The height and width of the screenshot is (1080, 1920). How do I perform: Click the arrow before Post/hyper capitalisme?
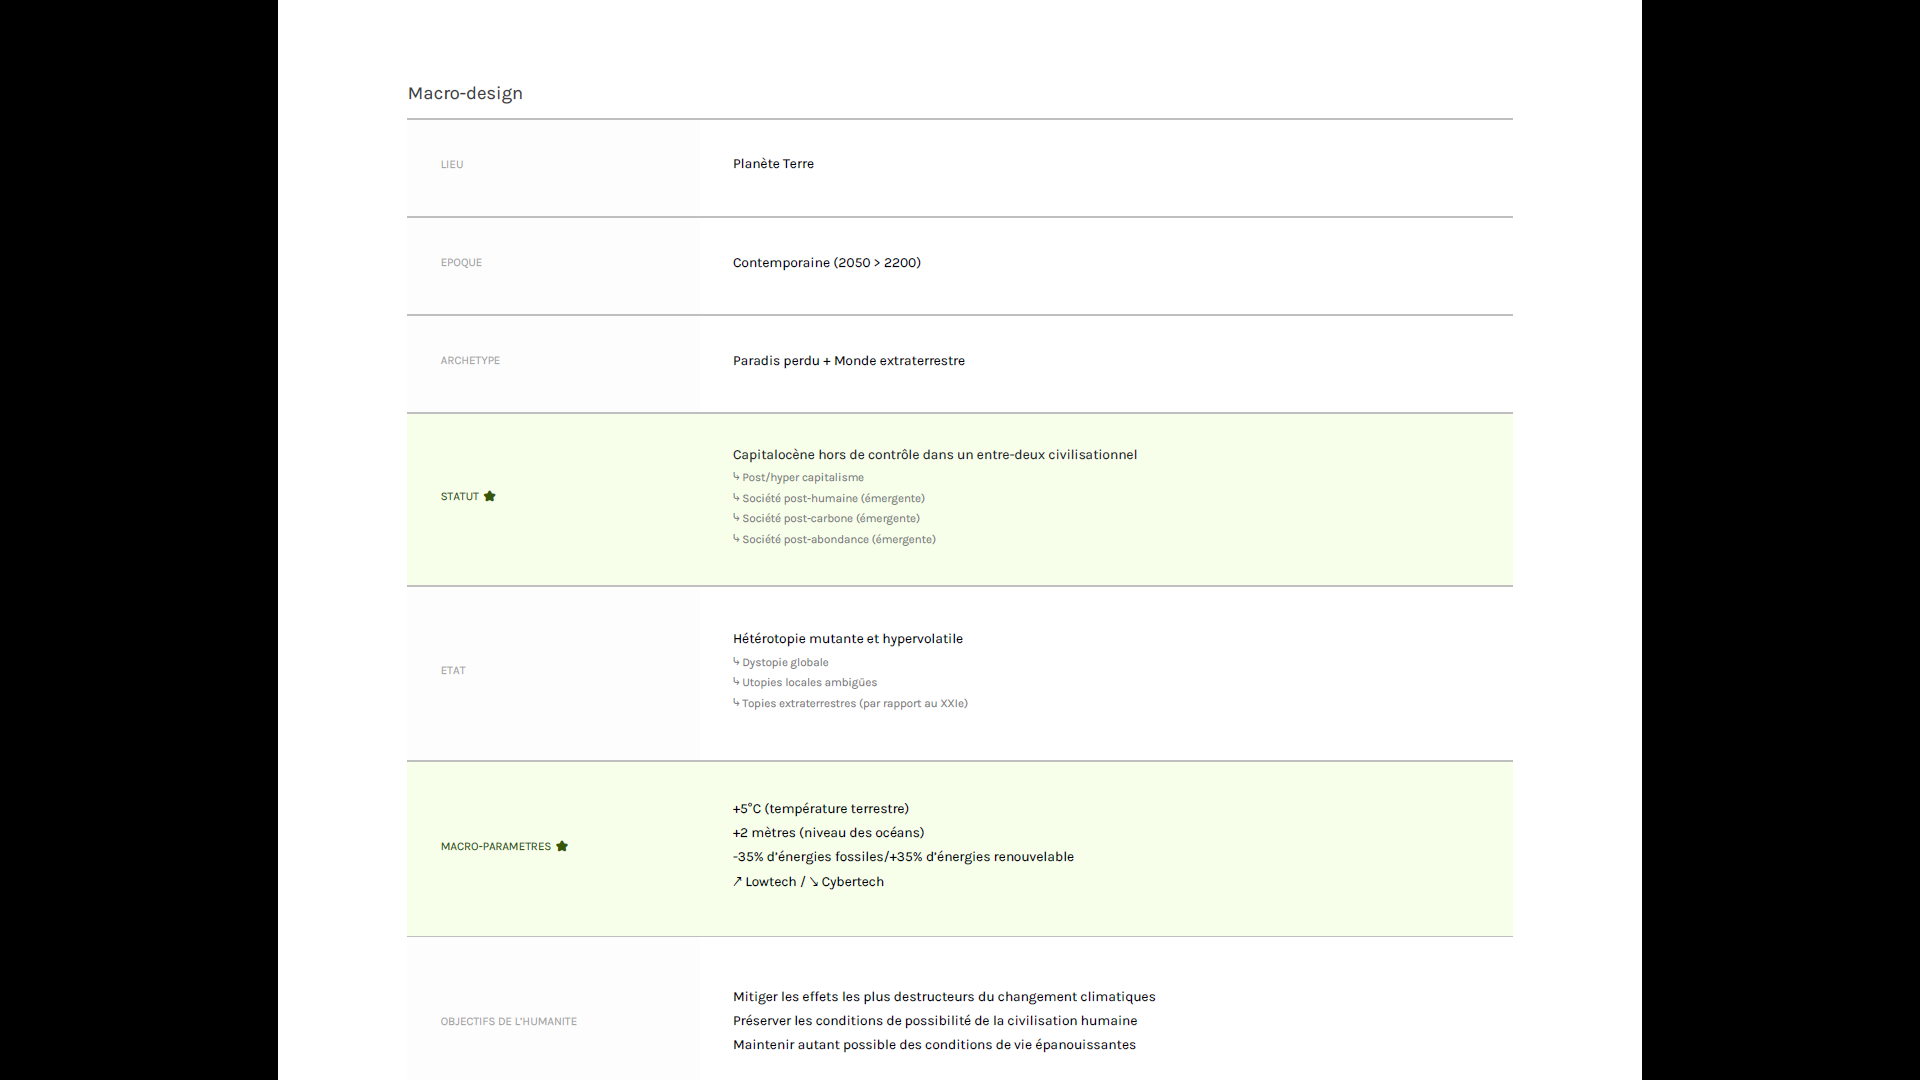click(736, 477)
